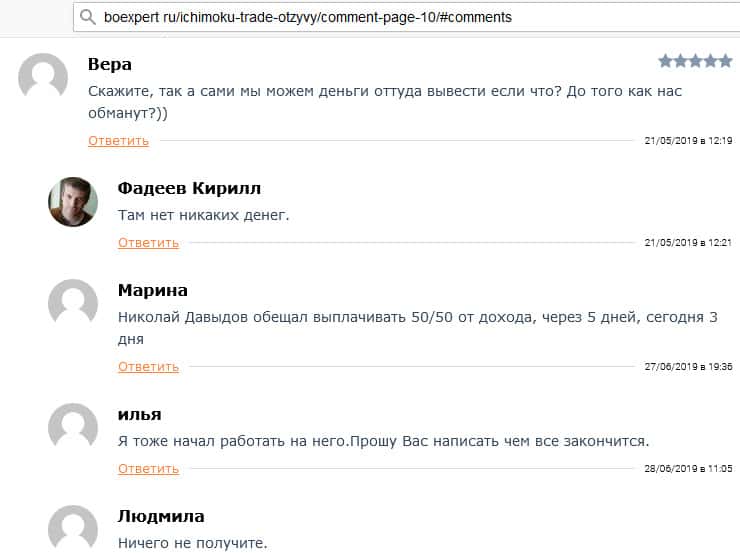Click the 21/05/2019 в 12:19 timestamp
This screenshot has height=553, width=740.
point(688,141)
